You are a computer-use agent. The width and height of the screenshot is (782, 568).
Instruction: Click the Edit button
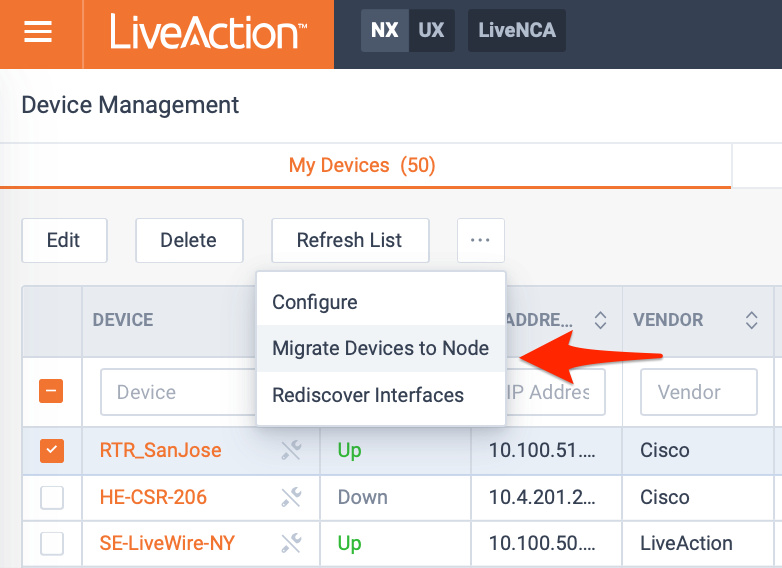tap(64, 240)
